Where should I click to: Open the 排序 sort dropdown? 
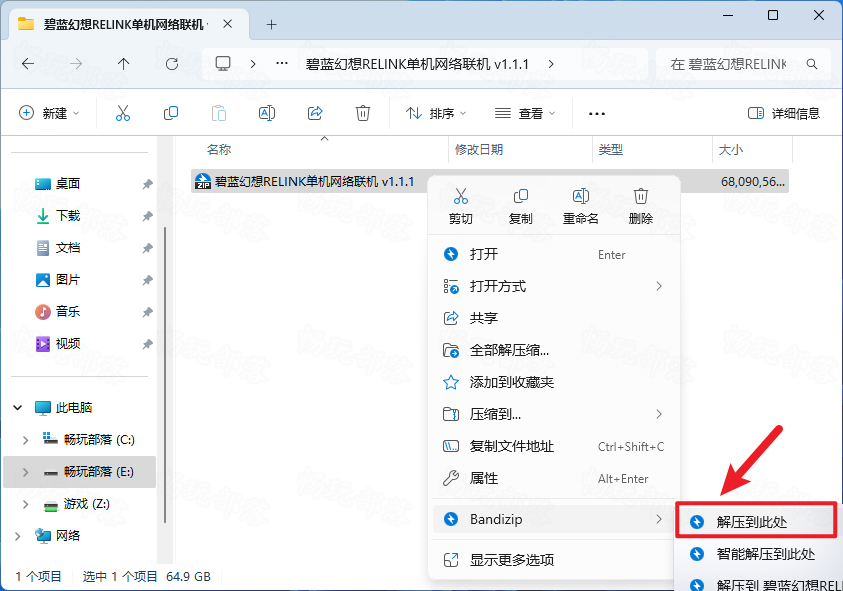coord(436,113)
